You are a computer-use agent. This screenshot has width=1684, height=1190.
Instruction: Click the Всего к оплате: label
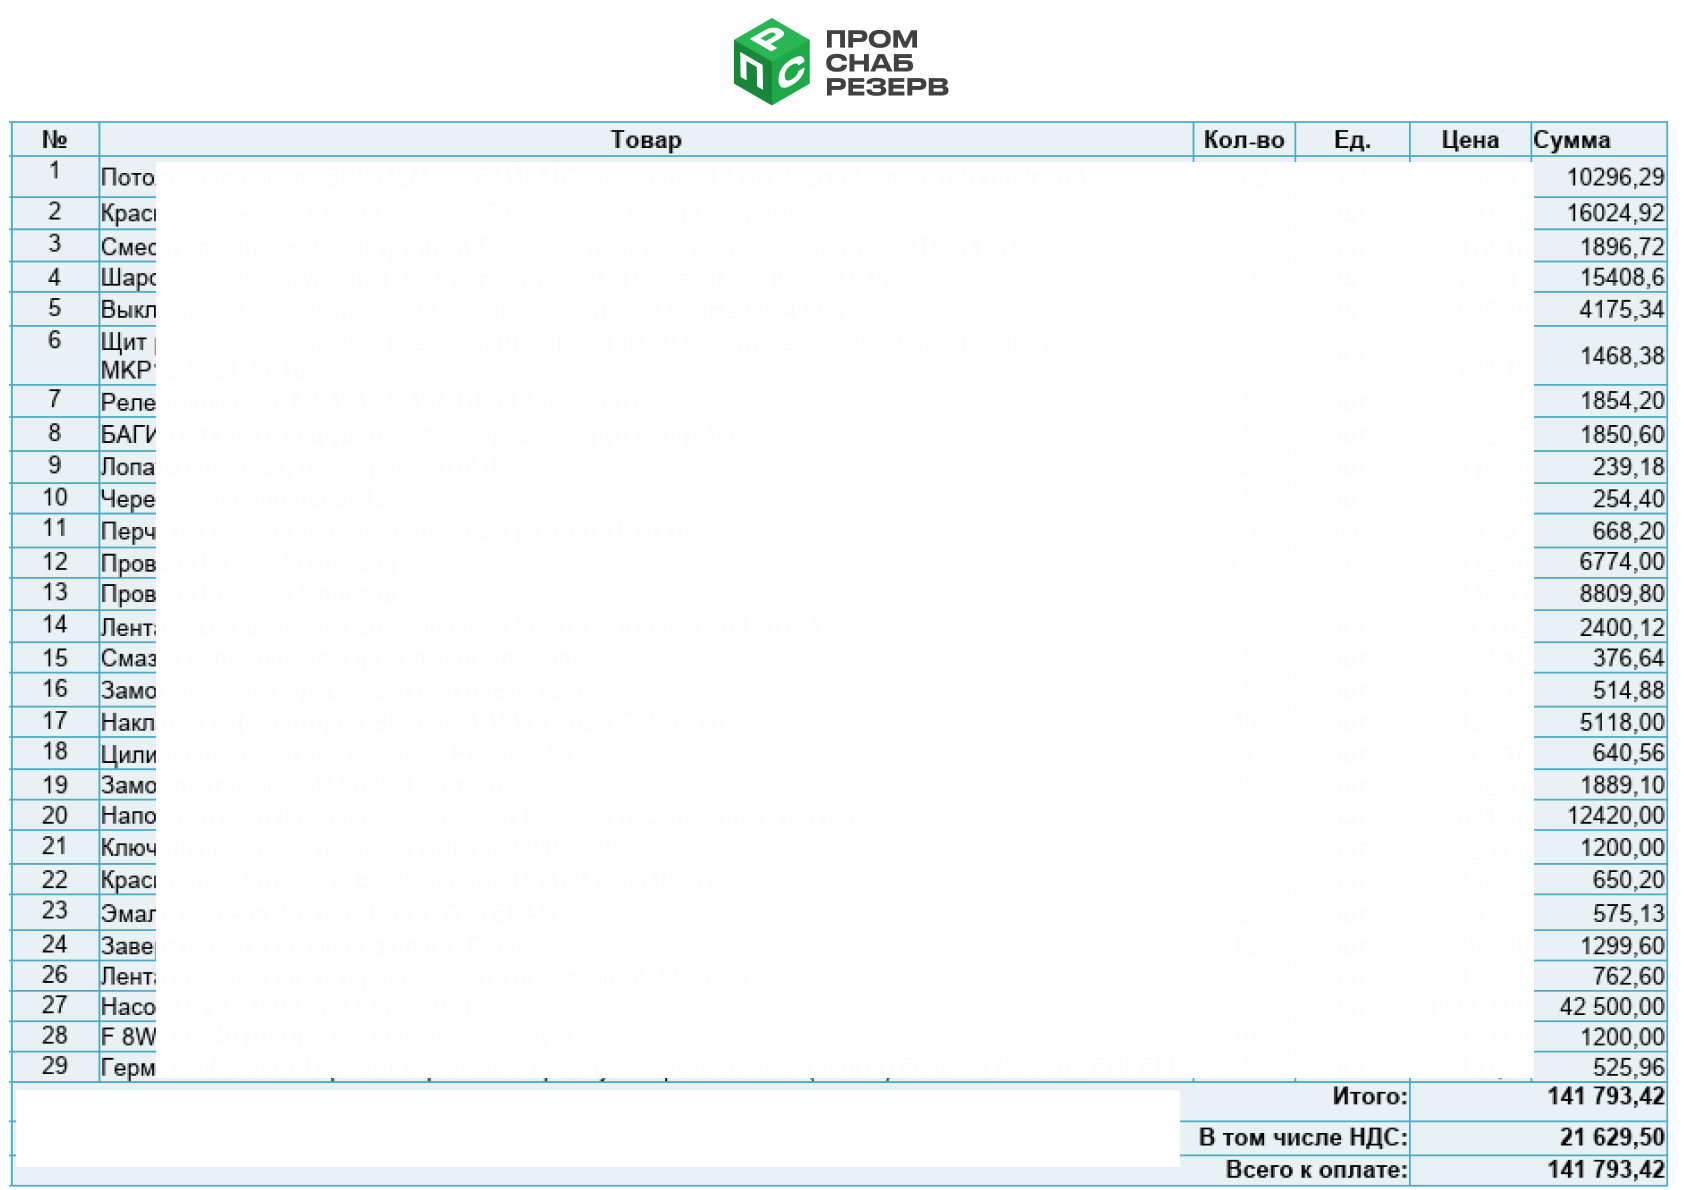point(1317,1170)
